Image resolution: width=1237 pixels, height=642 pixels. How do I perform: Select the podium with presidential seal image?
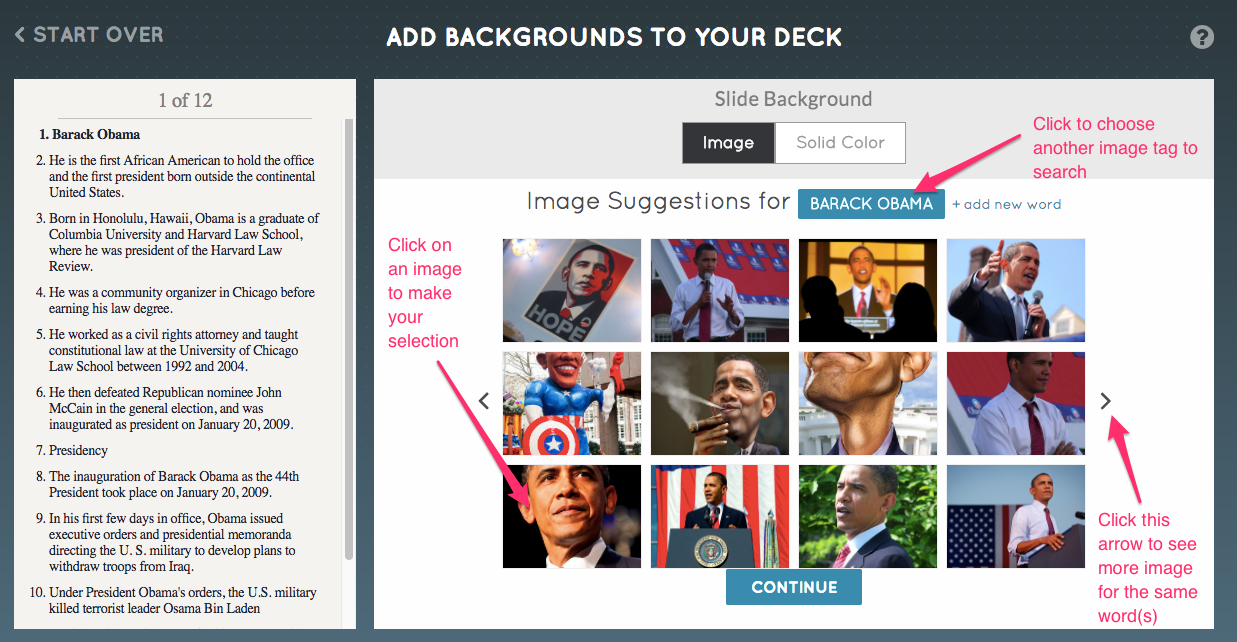point(720,516)
